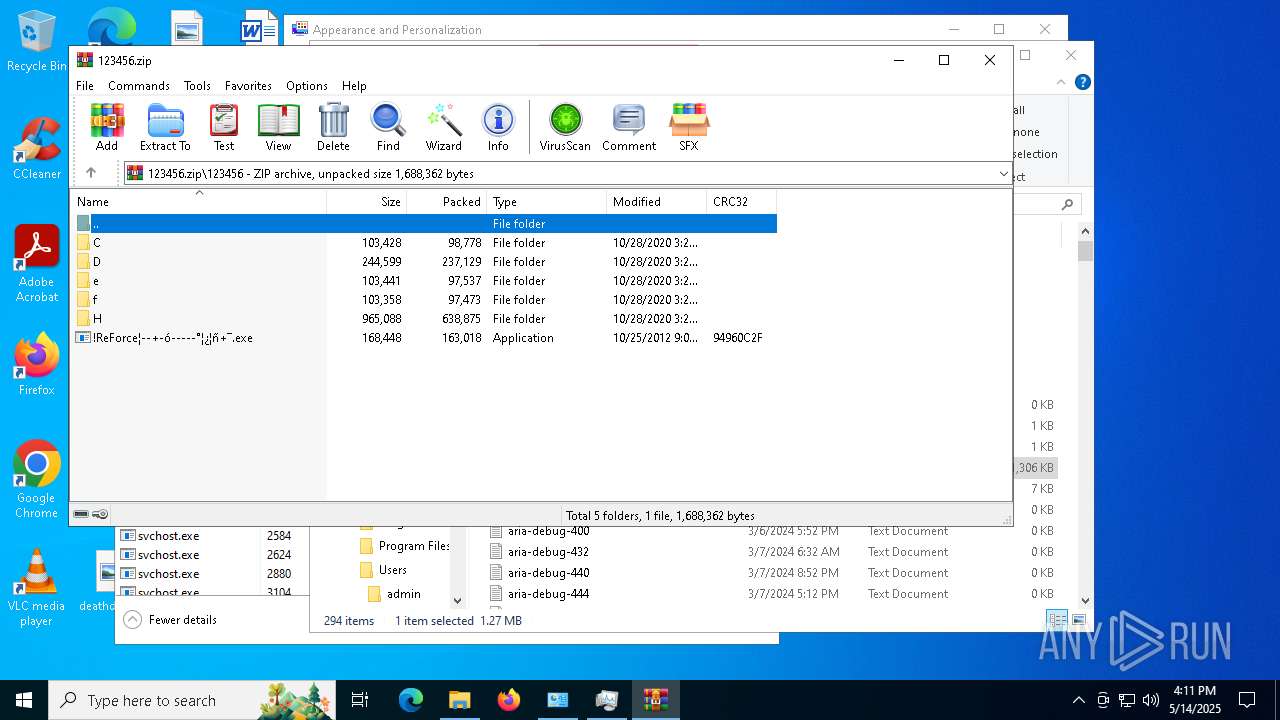
Task: Select folder f in the archive list
Action: [425, 300]
